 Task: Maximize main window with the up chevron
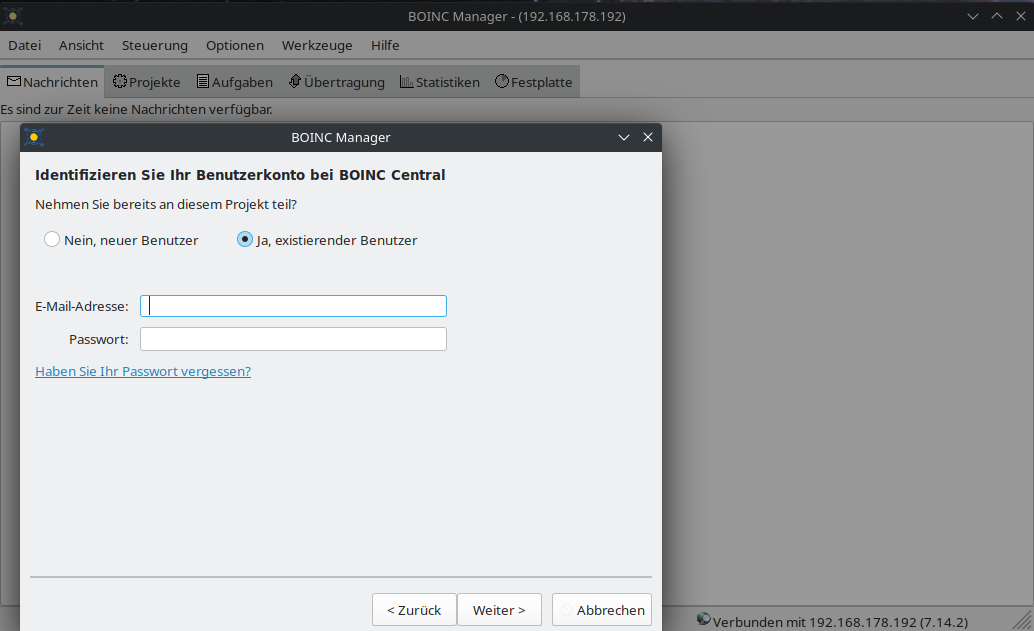pyautogui.click(x=996, y=16)
